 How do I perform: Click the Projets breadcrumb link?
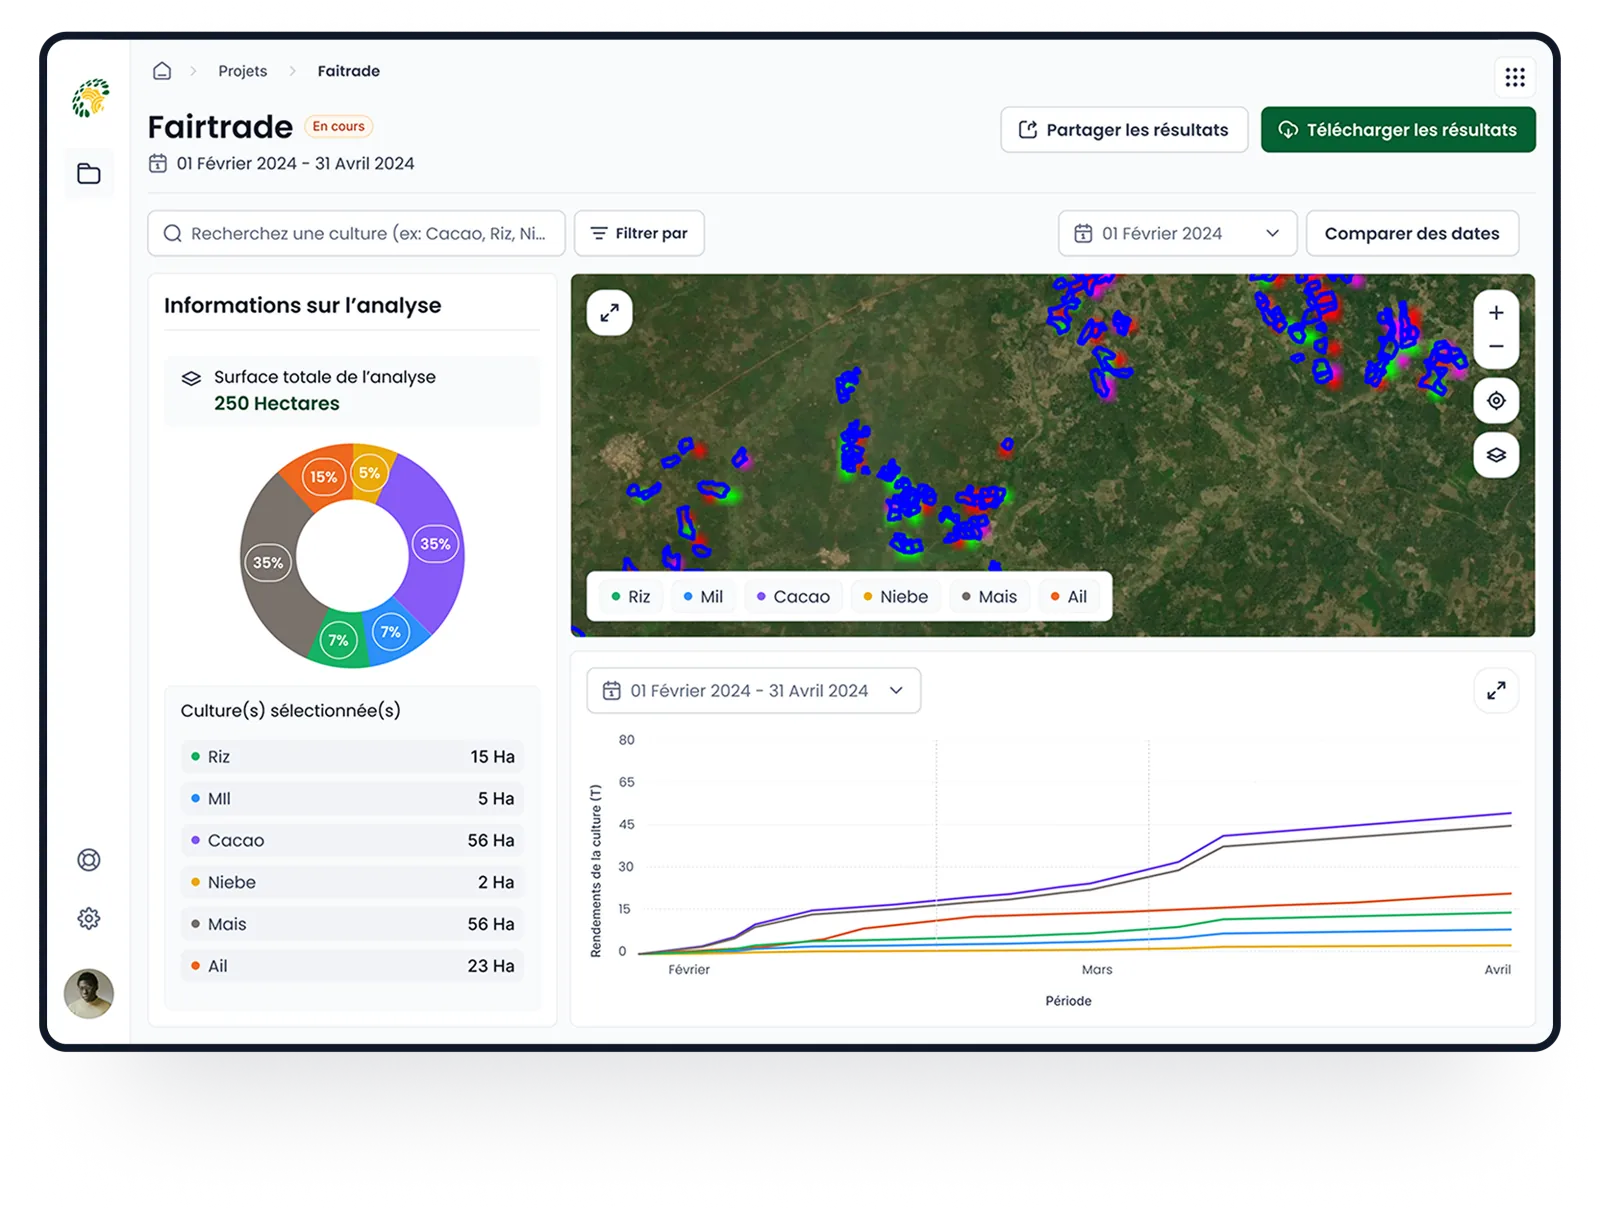pos(243,71)
